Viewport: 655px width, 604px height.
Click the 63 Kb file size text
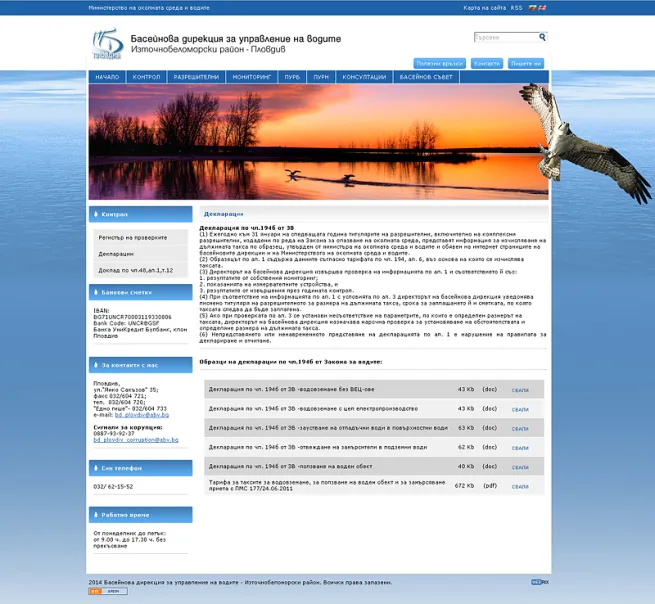point(466,428)
